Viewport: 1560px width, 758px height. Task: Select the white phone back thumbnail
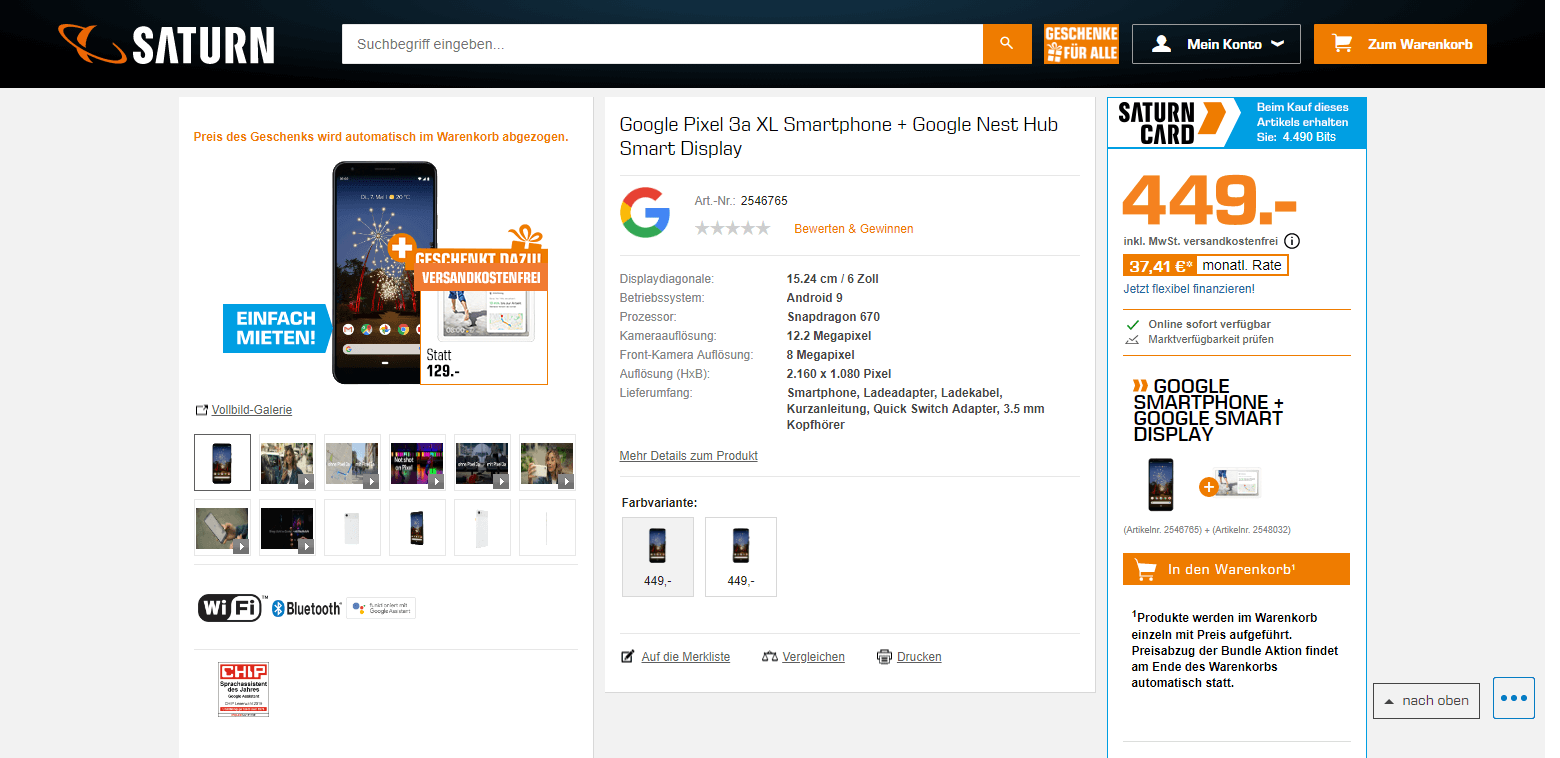tap(352, 527)
